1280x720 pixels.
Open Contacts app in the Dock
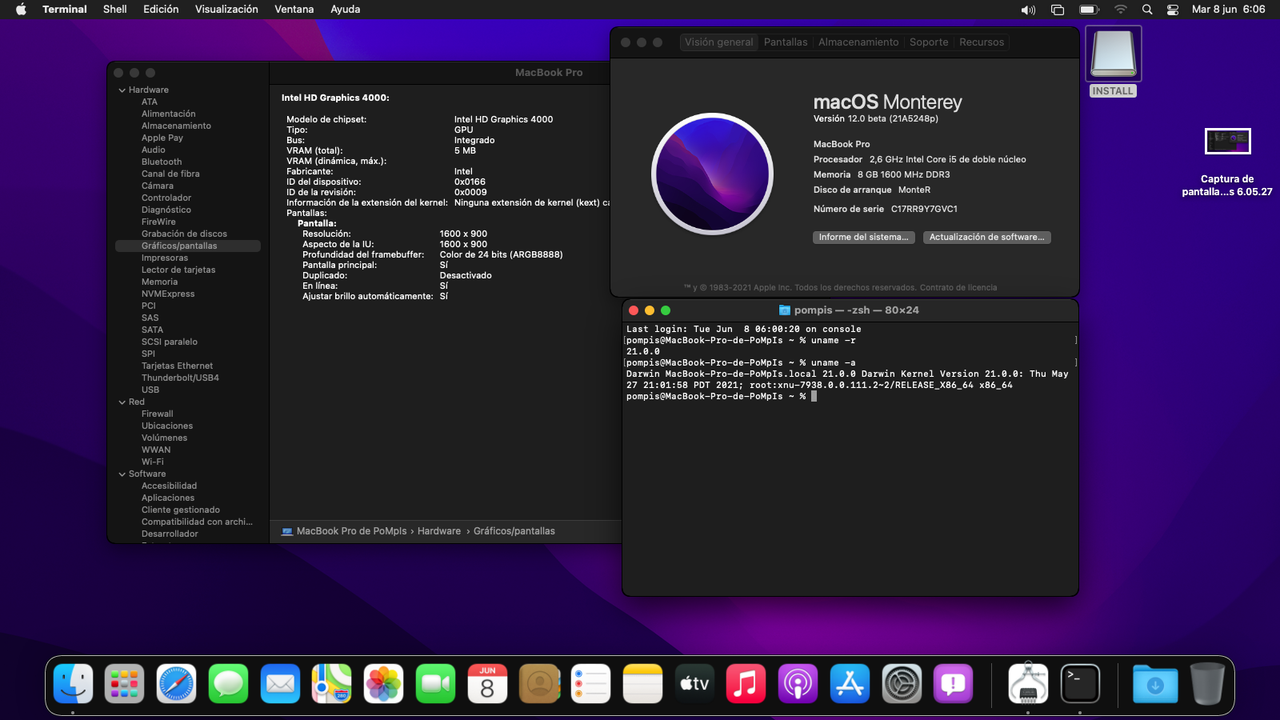click(539, 684)
